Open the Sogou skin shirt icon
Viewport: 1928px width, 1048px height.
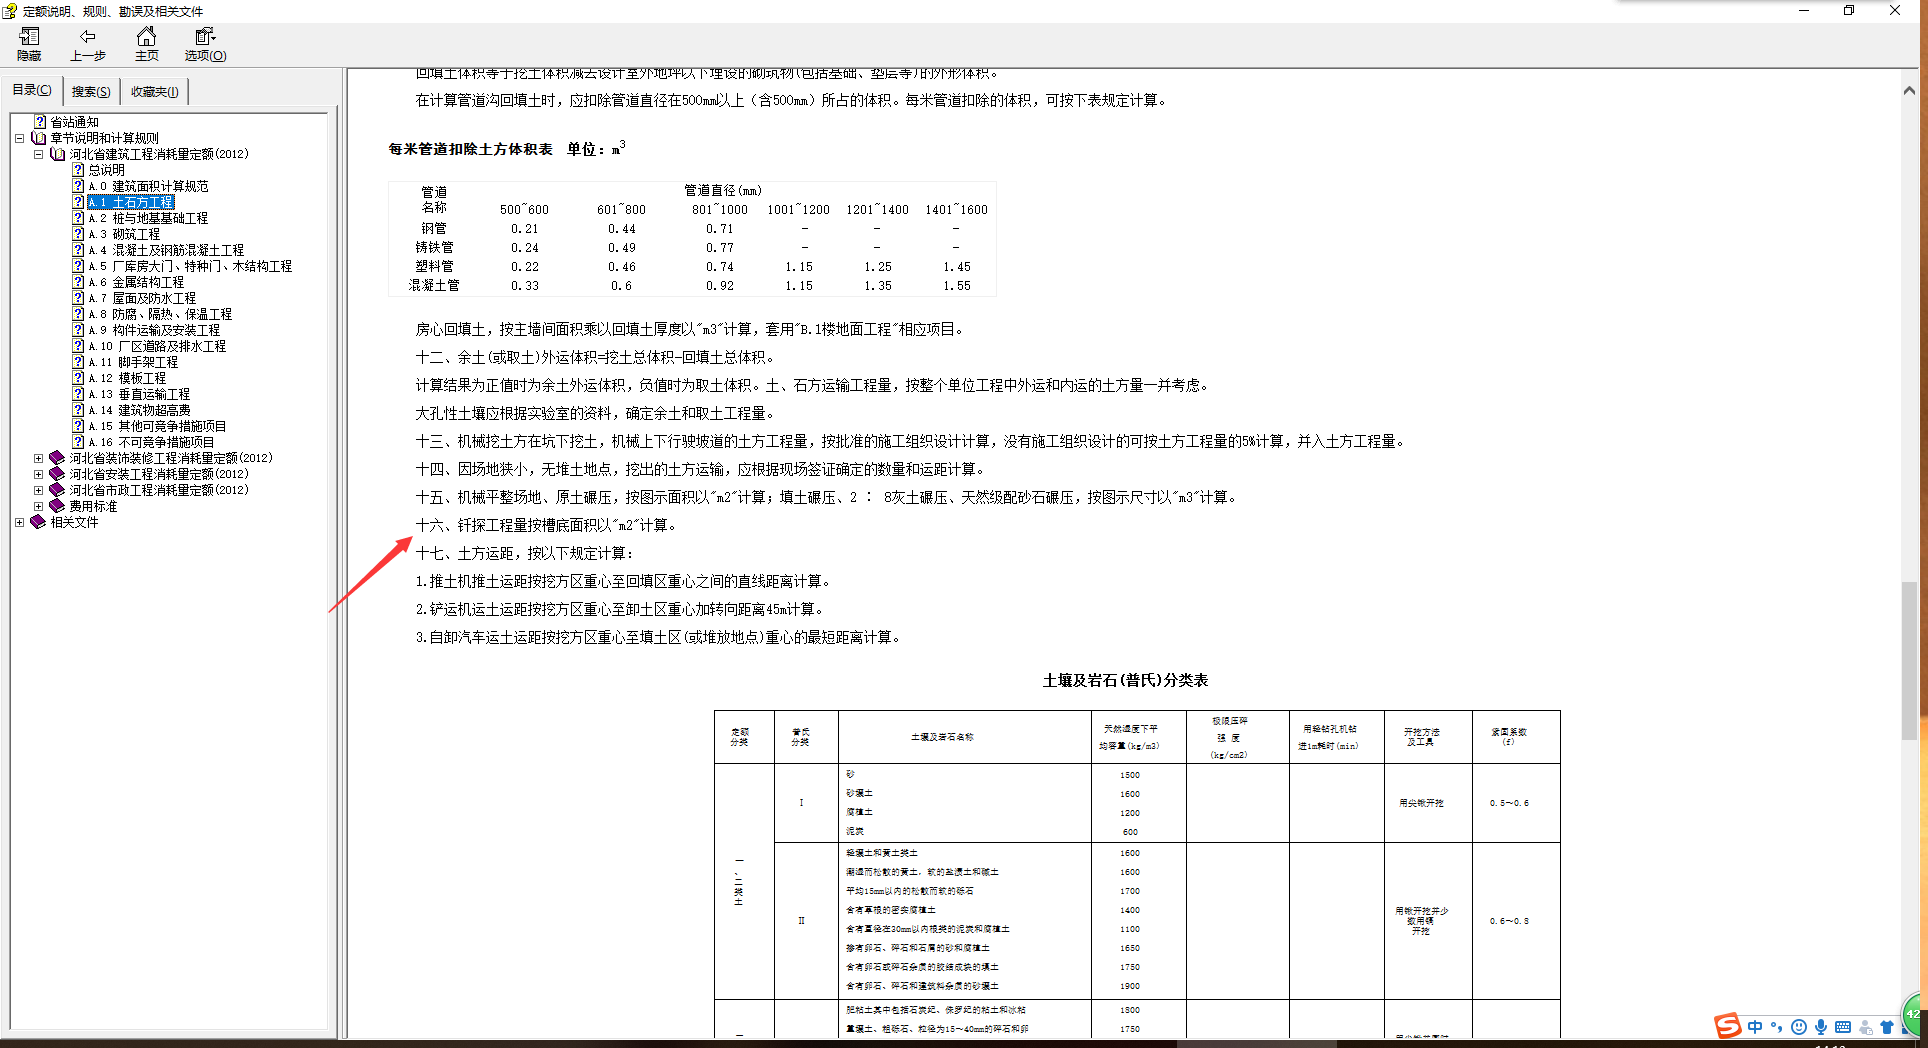point(1887,1027)
